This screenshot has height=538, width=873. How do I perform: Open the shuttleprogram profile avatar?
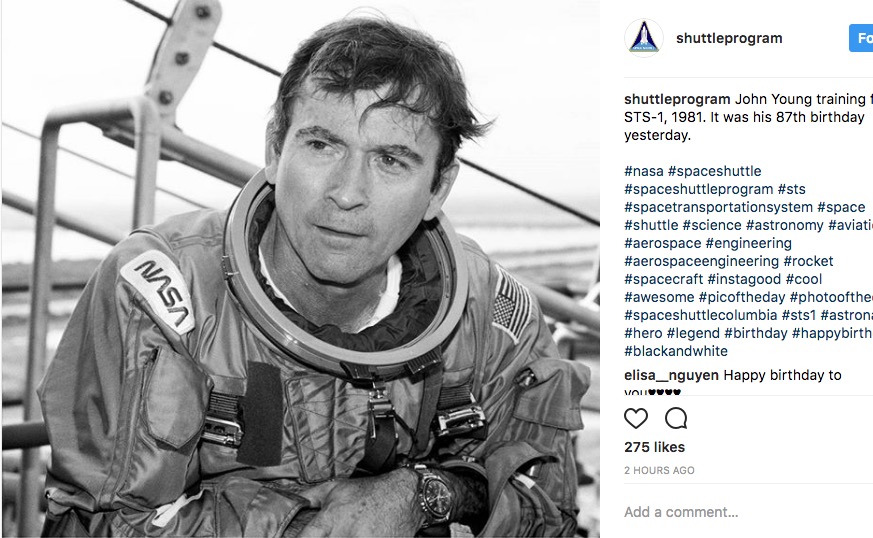(x=644, y=38)
